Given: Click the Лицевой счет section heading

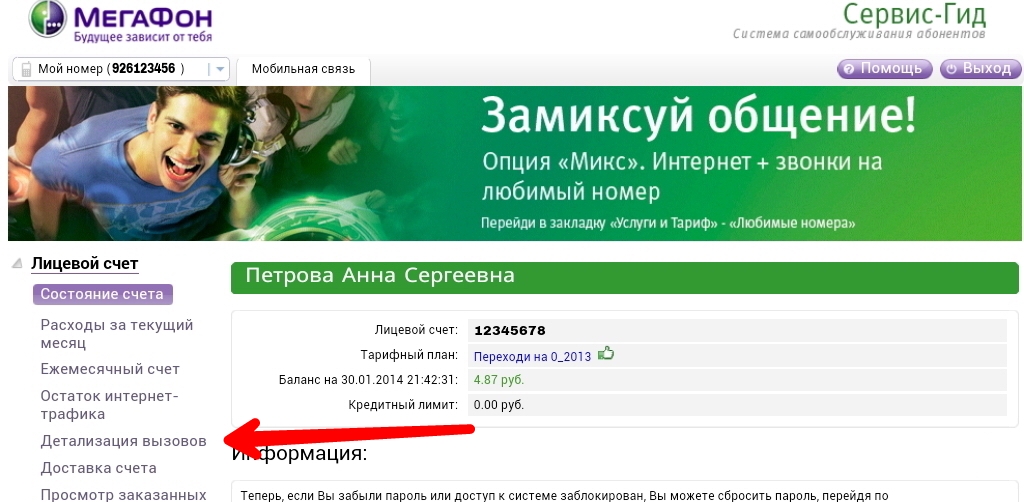Looking at the screenshot, I should click(x=85, y=264).
